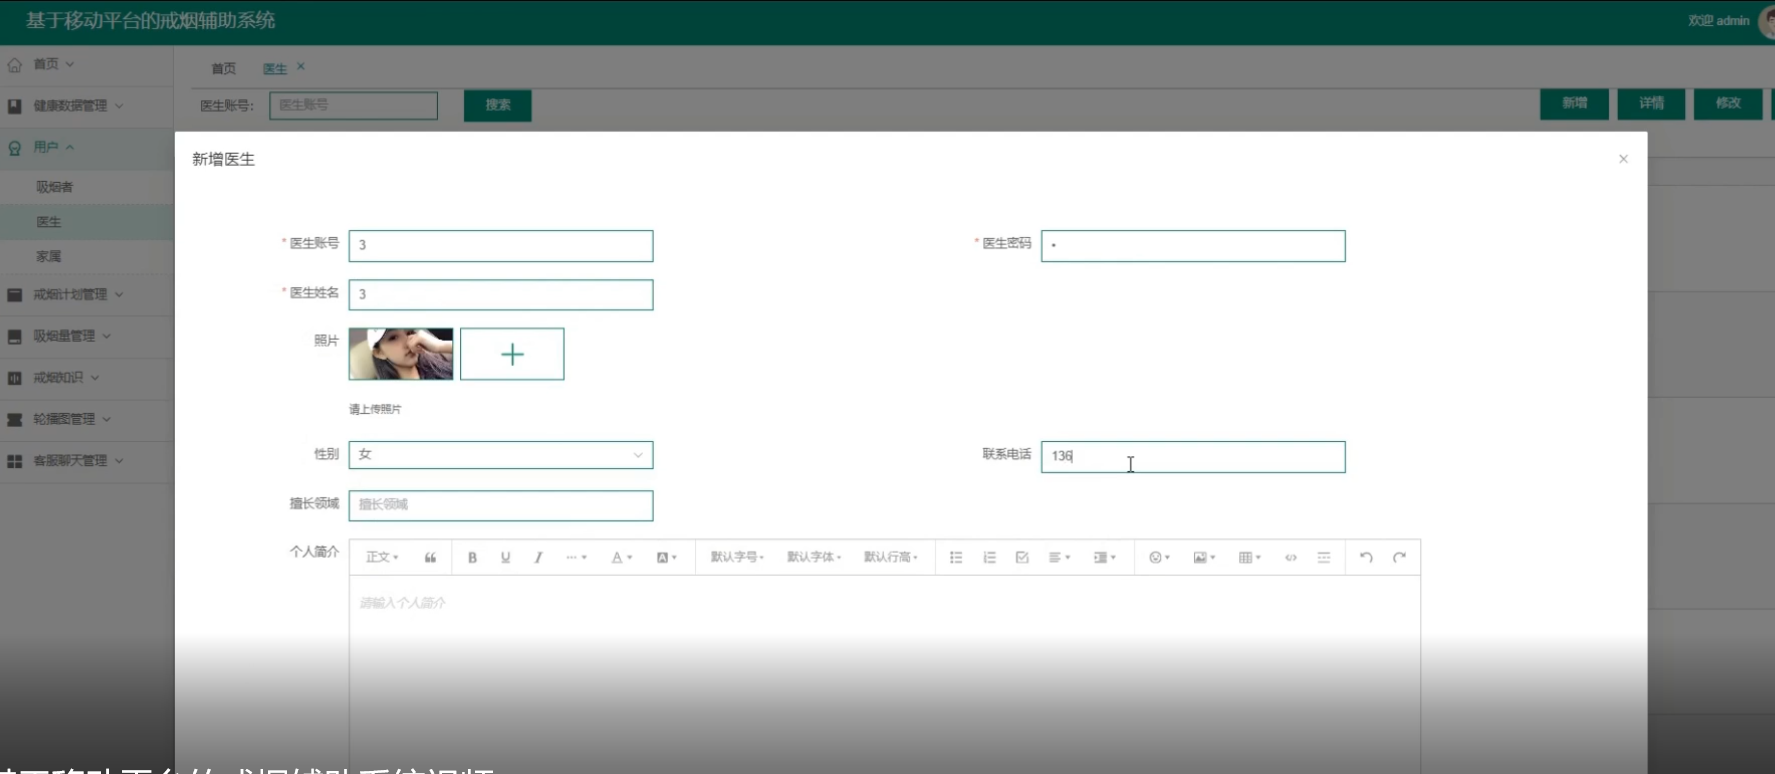
Task: Open the 默认字号 font size dropdown
Action: [737, 558]
